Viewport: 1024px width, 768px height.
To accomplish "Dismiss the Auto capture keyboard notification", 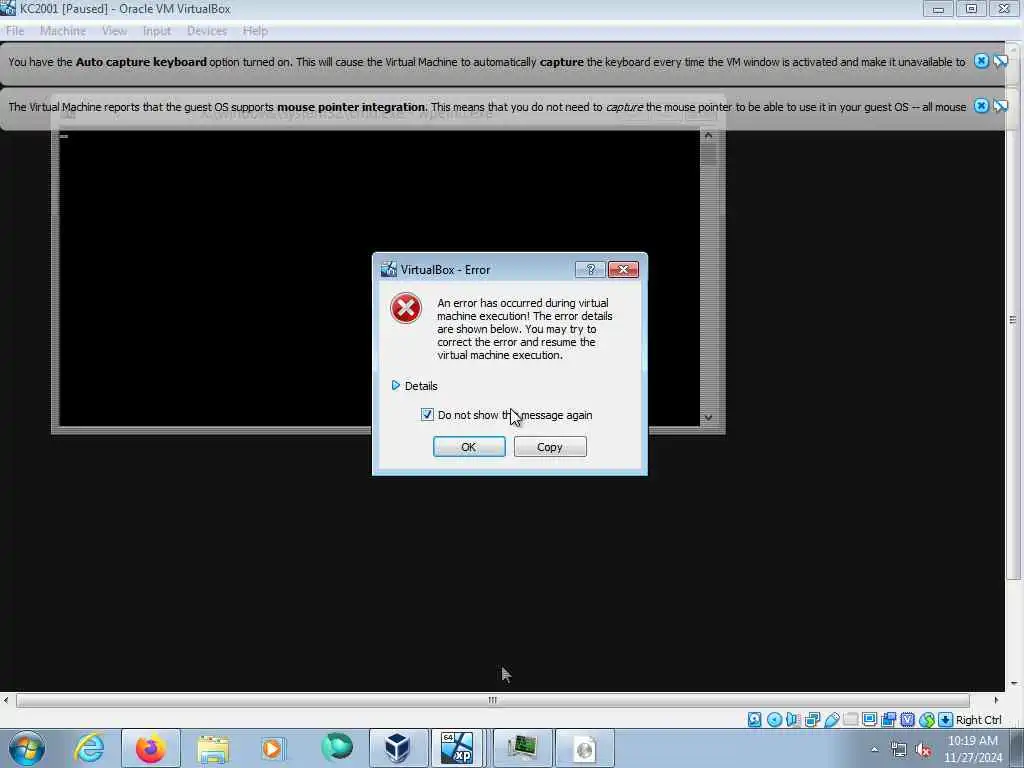I will (x=981, y=61).
